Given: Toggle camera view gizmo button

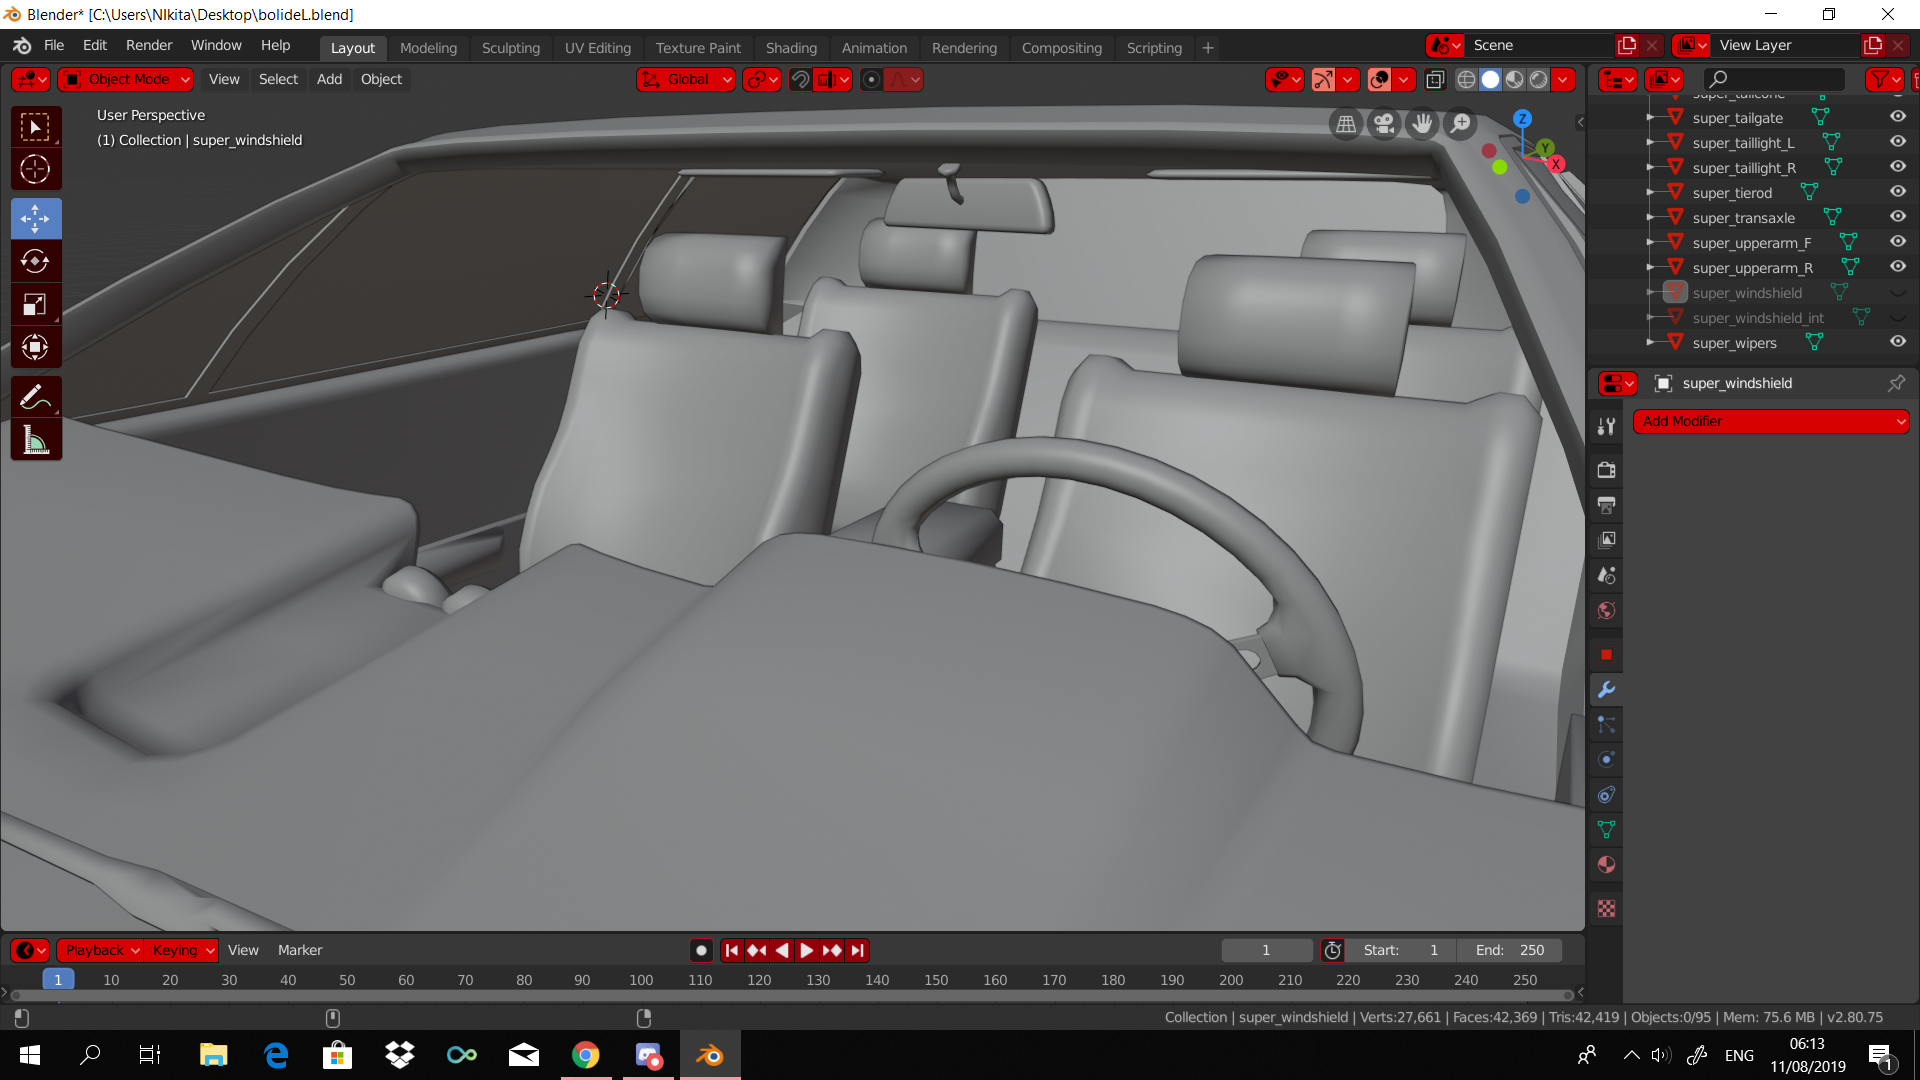Looking at the screenshot, I should coord(1384,124).
